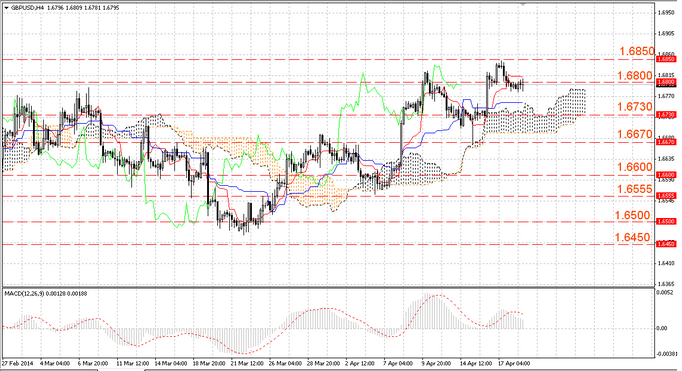Select the red 1.6450 price tag on axis
Image resolution: width=682 pixels, height=371 pixels.
pyautogui.click(x=666, y=244)
